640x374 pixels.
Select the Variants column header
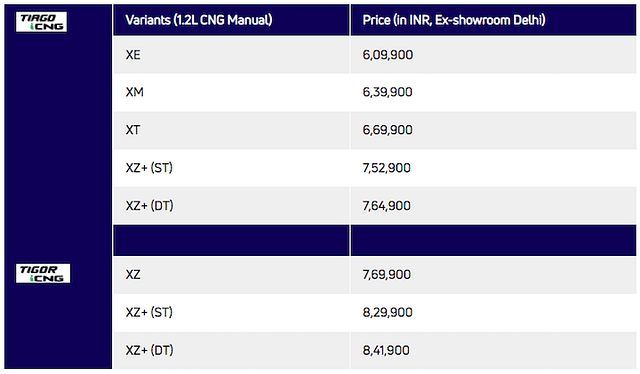pos(231,20)
